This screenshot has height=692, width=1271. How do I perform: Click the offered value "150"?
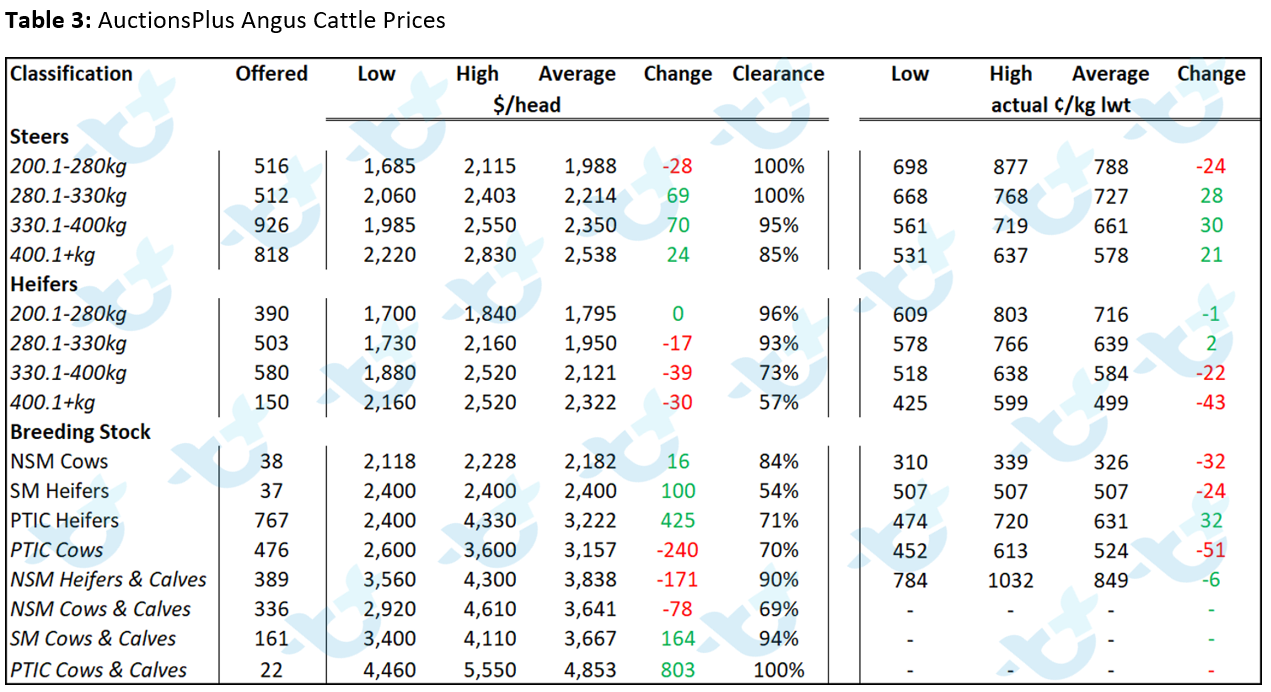pyautogui.click(x=271, y=403)
